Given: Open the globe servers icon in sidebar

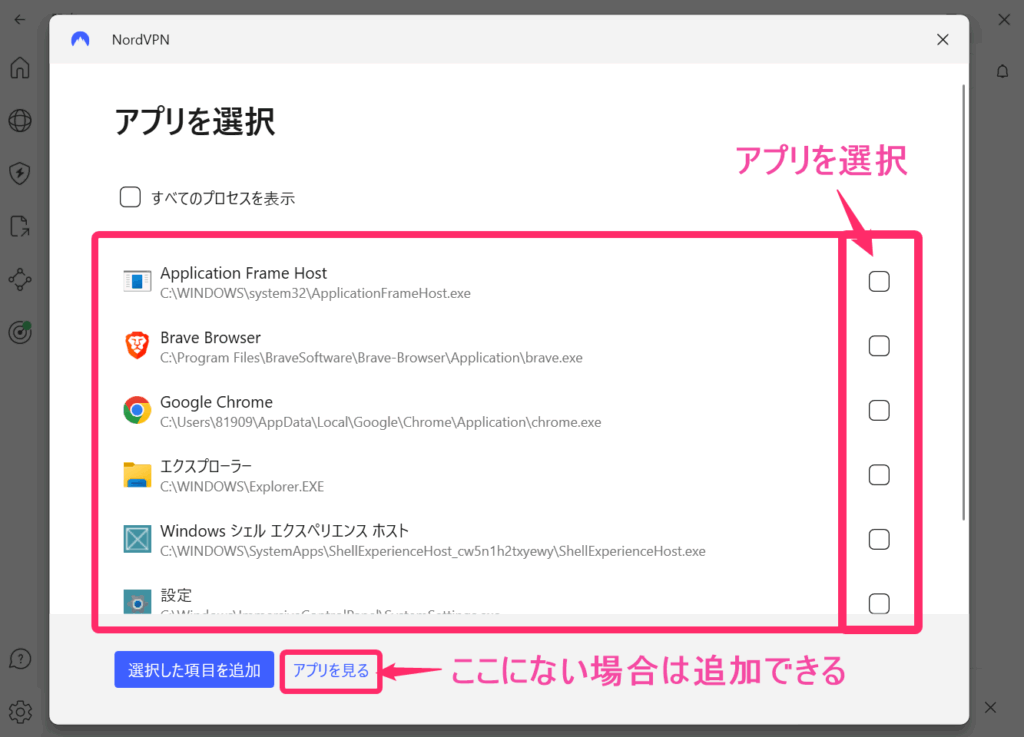Looking at the screenshot, I should coord(20,121).
